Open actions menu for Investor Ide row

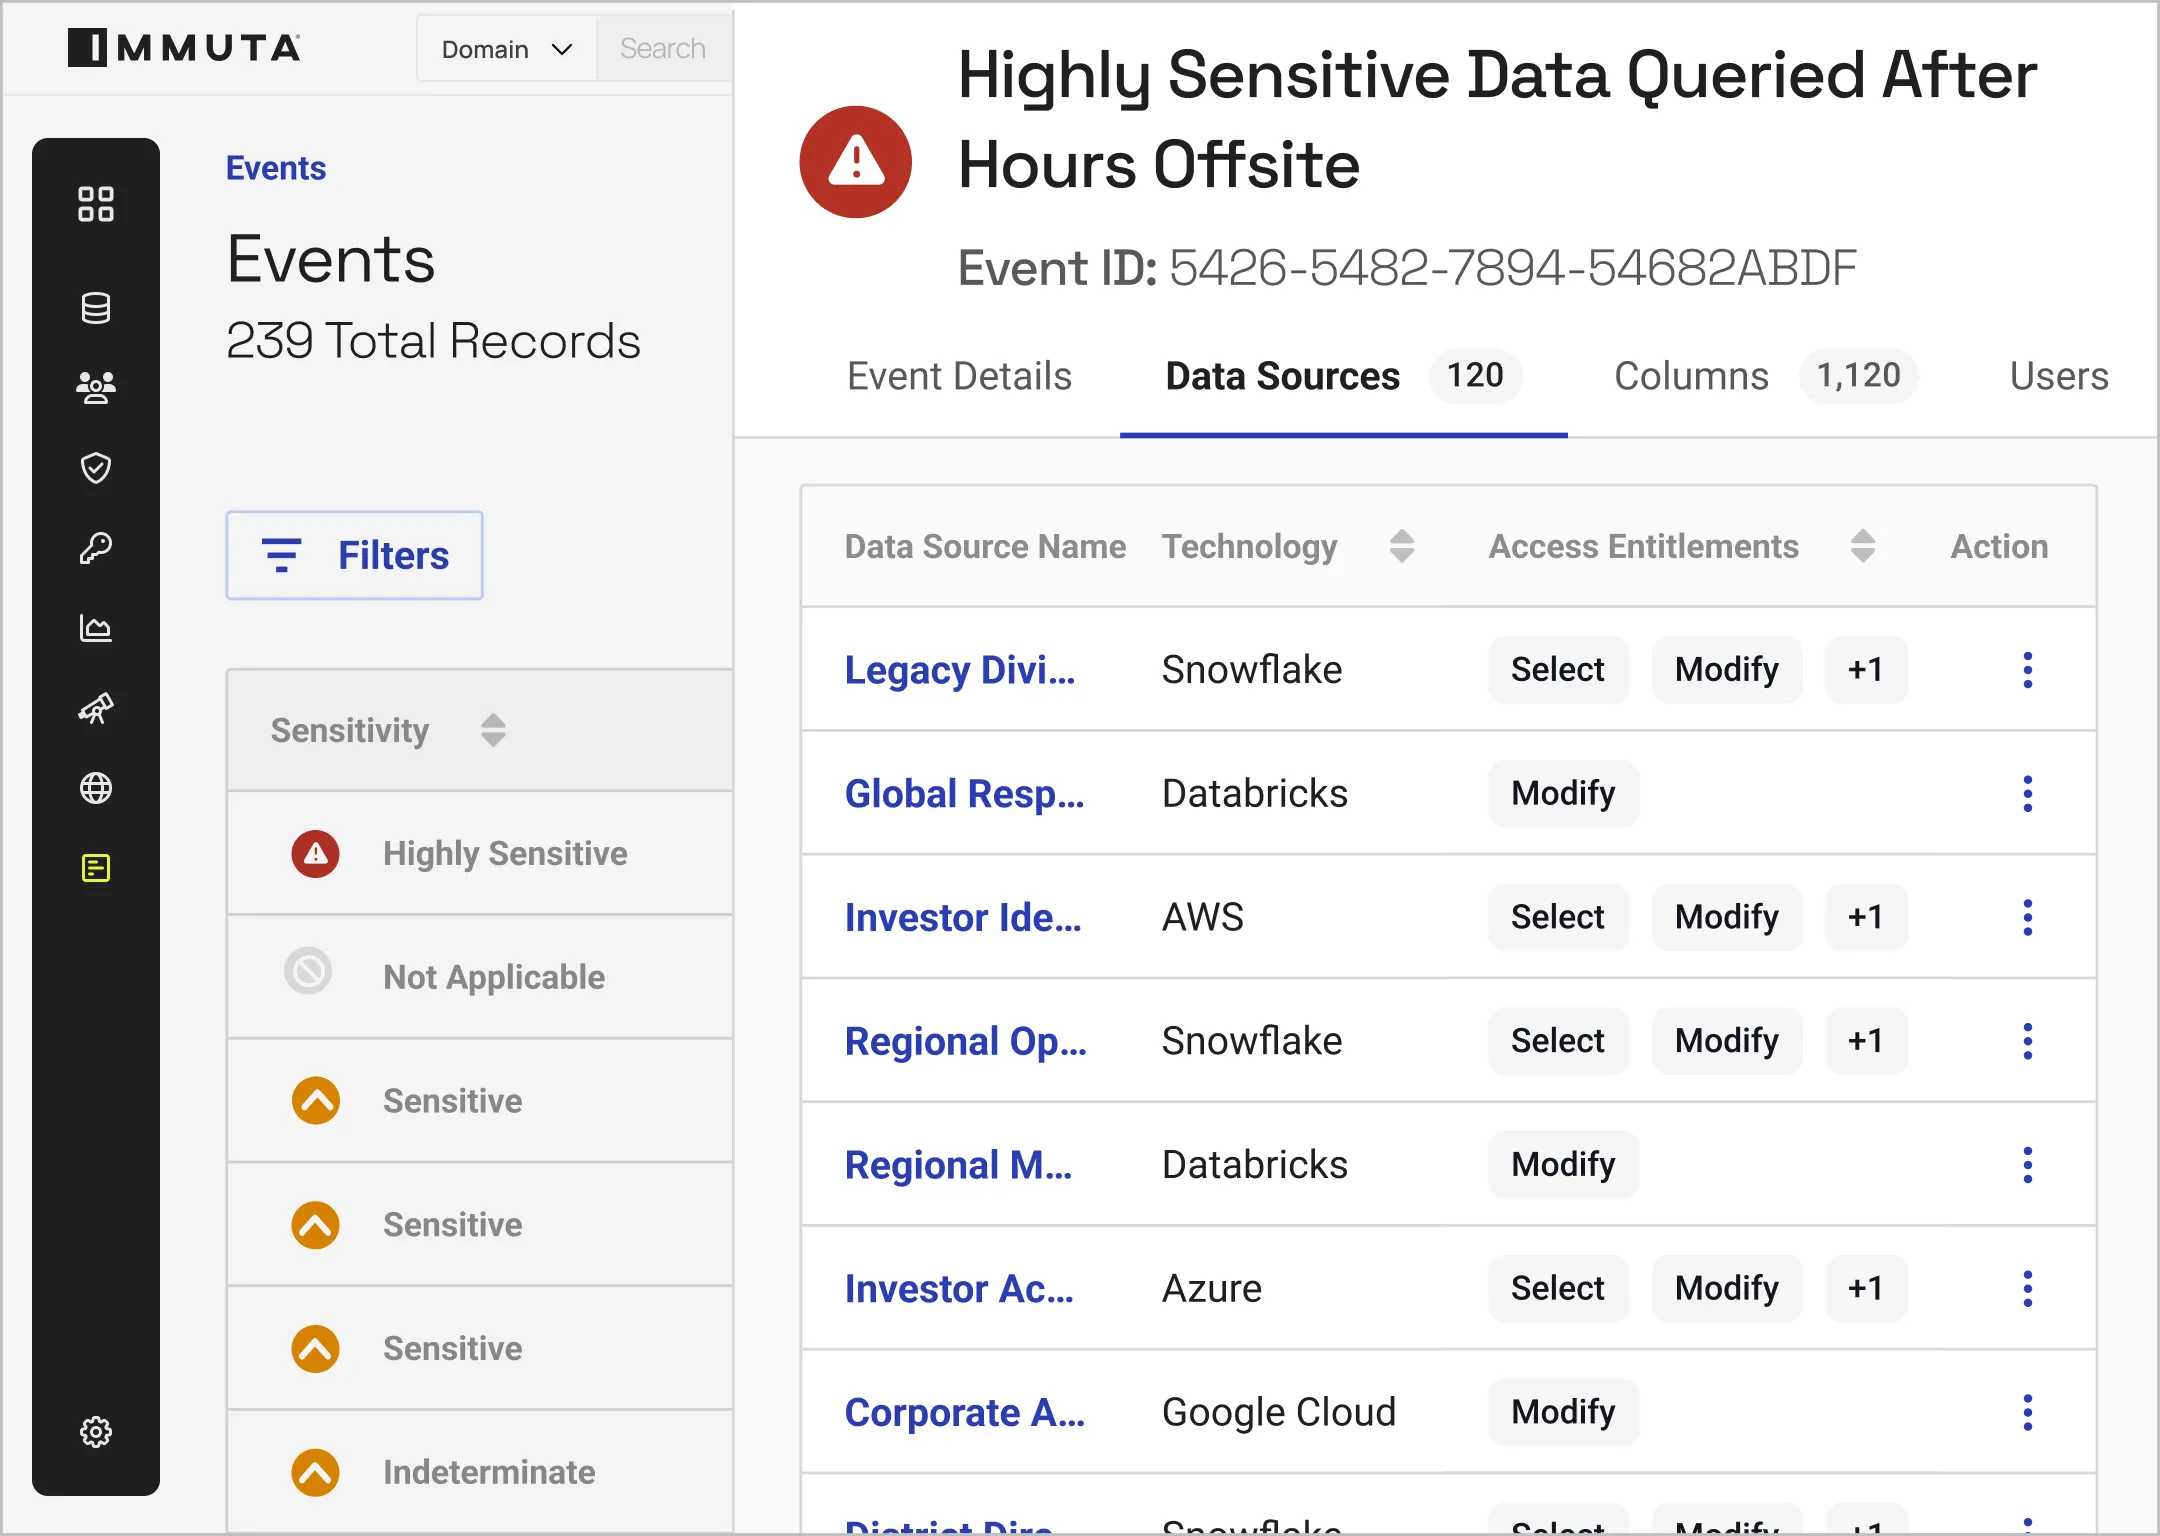[2028, 917]
